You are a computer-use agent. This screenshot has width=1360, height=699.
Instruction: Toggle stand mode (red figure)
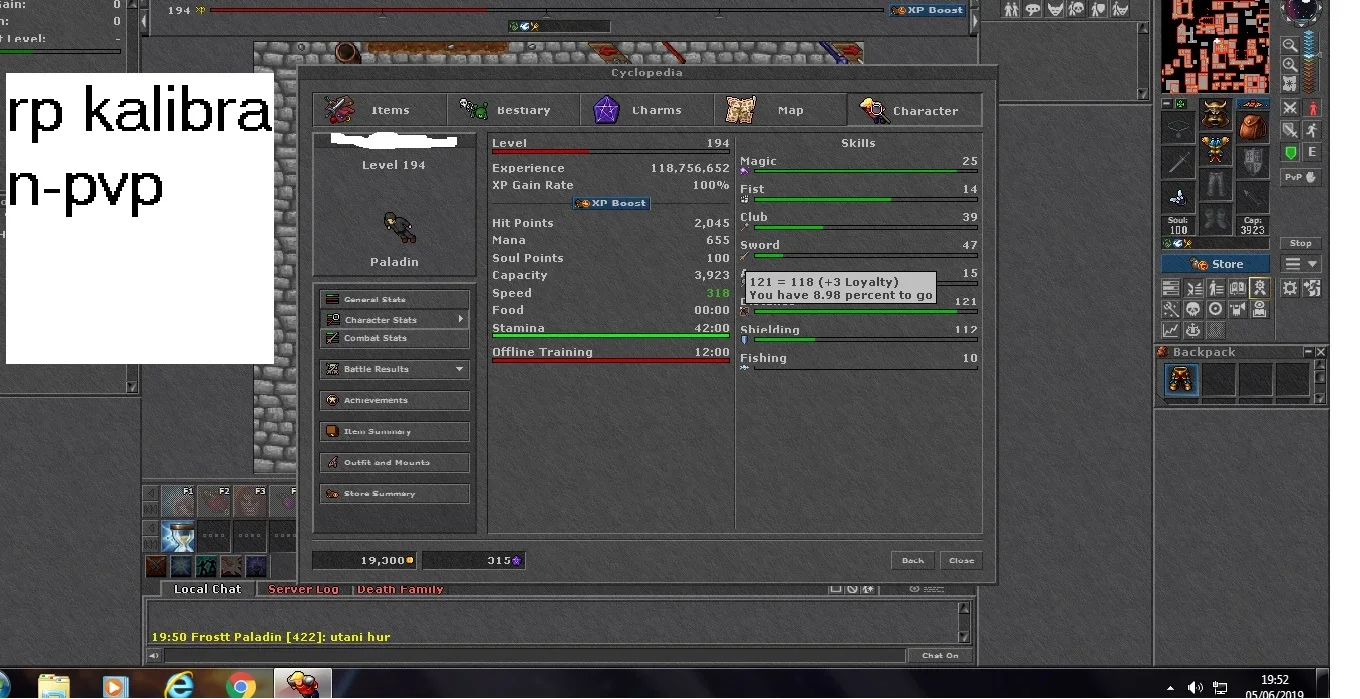[1312, 108]
